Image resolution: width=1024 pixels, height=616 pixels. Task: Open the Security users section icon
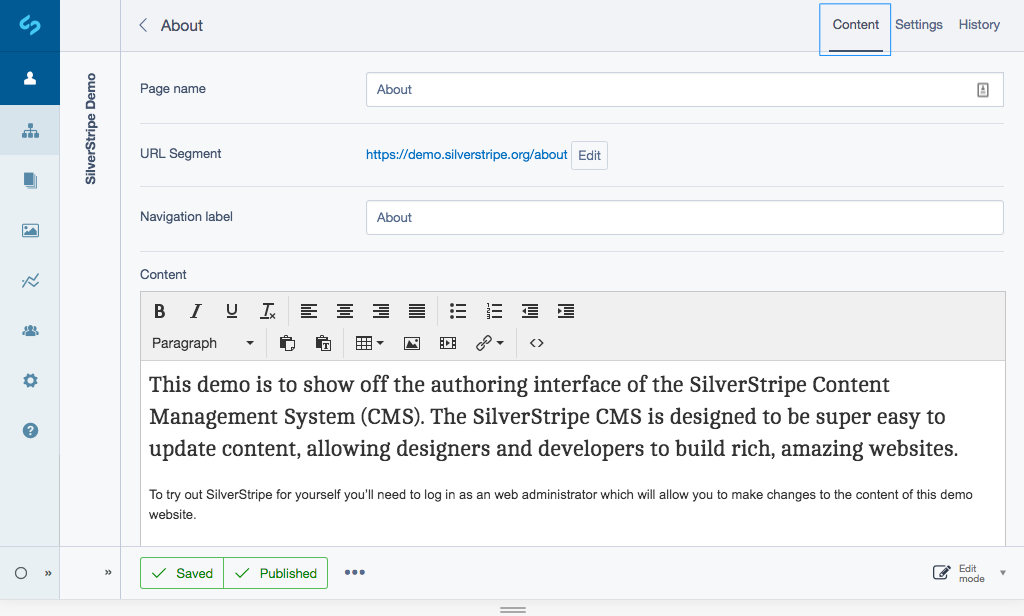(x=30, y=330)
